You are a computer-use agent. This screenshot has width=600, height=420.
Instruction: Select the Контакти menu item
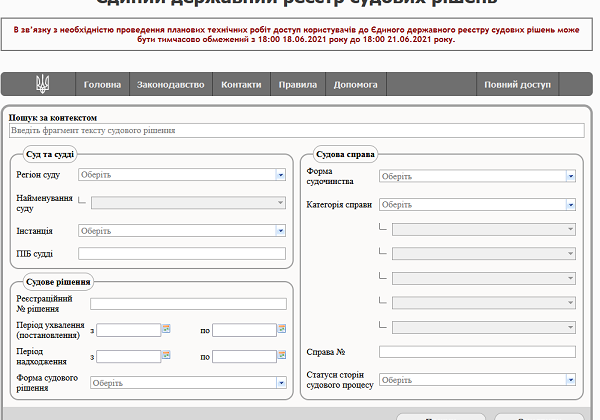click(x=241, y=85)
